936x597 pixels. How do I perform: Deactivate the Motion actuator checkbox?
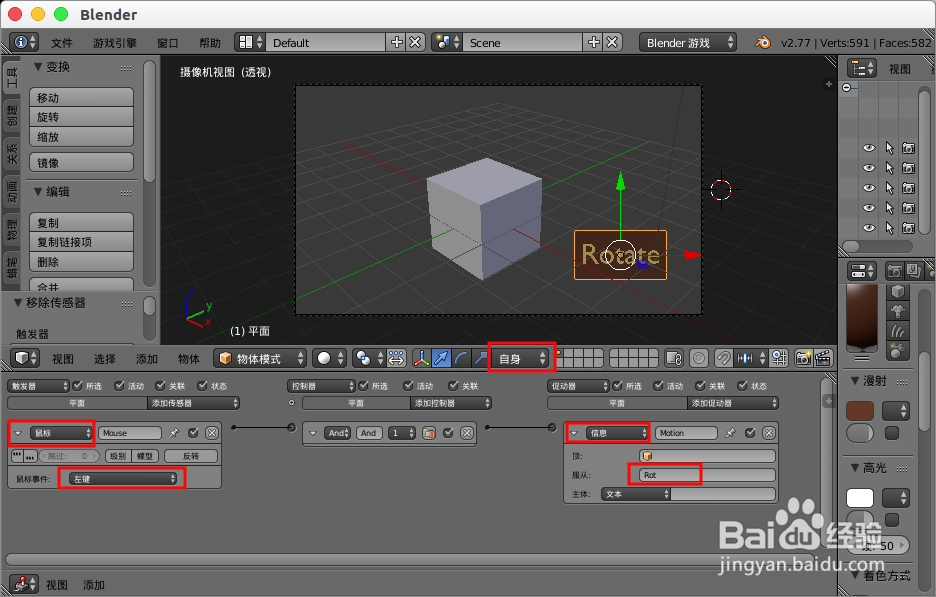pos(750,433)
